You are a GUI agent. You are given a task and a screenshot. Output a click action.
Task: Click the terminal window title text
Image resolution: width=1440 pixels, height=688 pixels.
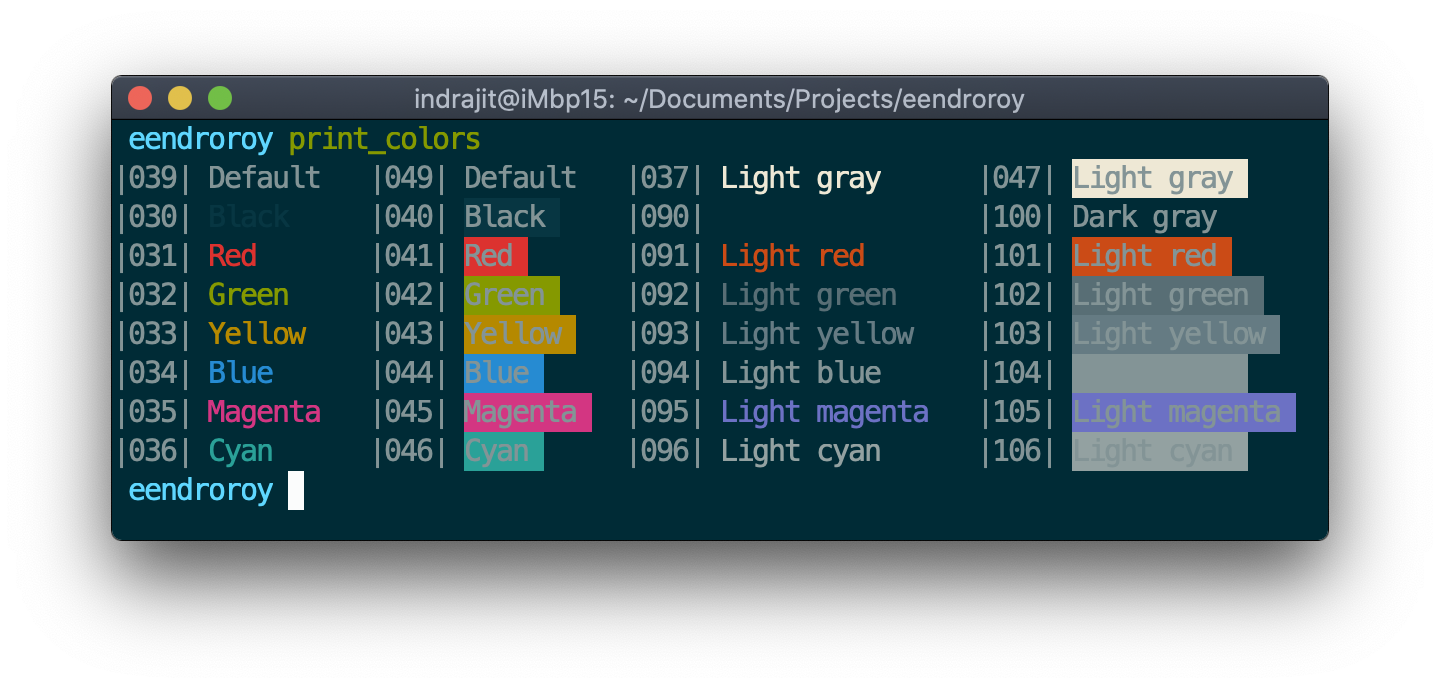coord(719,99)
